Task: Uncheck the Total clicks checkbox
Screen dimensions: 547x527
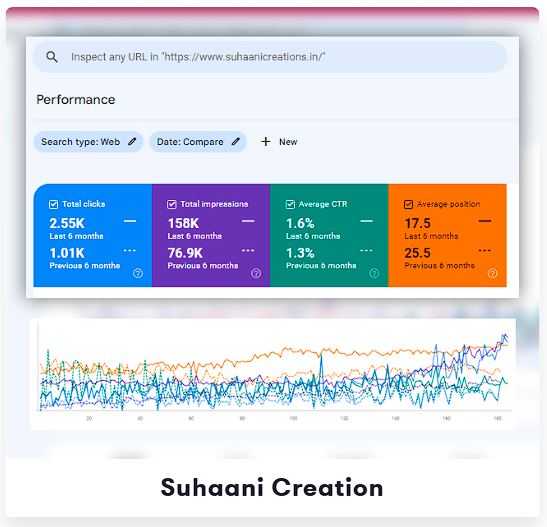Action: [x=53, y=204]
